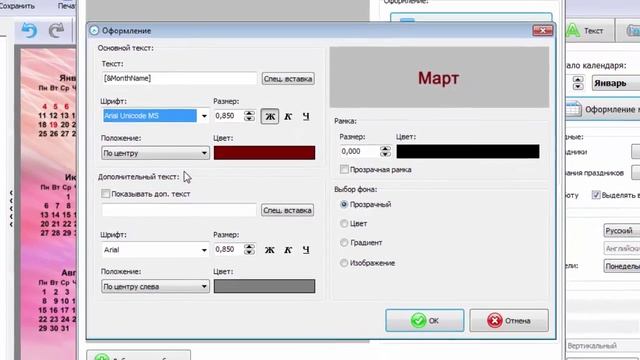Check Прозрачная рамка option
This screenshot has height=360, width=640.
344,169
